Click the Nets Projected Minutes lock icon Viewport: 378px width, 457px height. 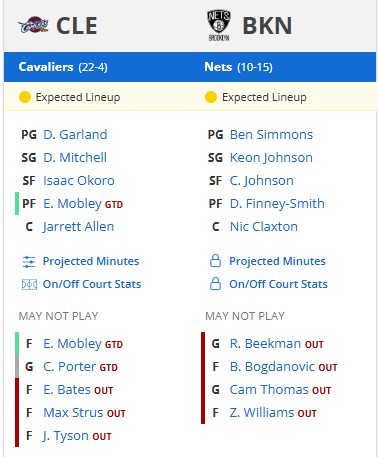(x=215, y=261)
